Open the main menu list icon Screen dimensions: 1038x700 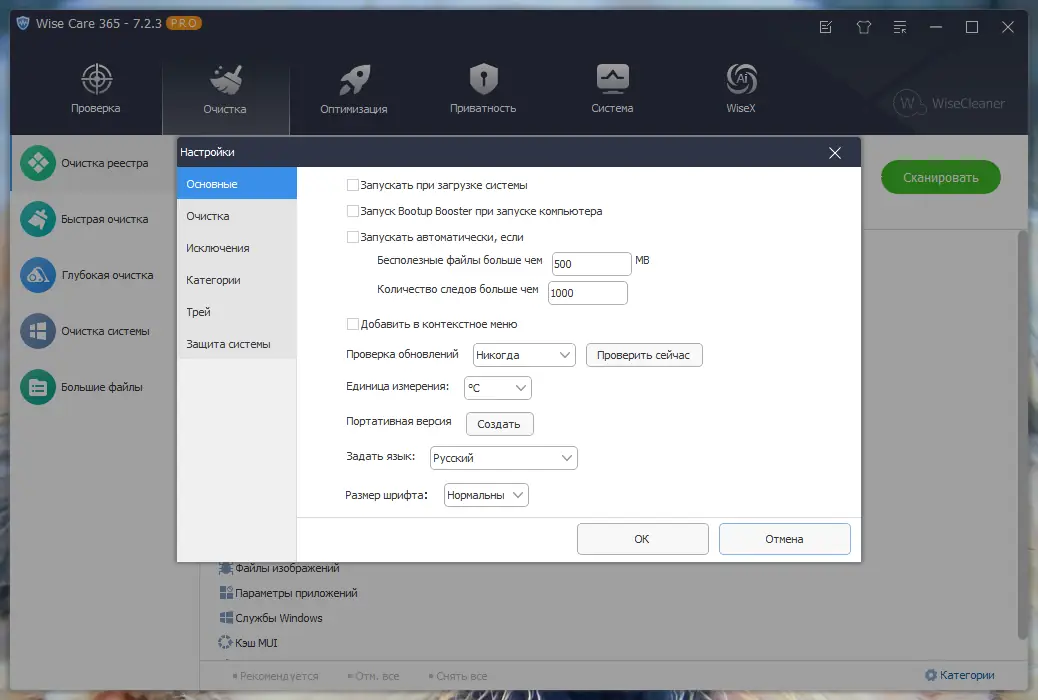point(899,27)
